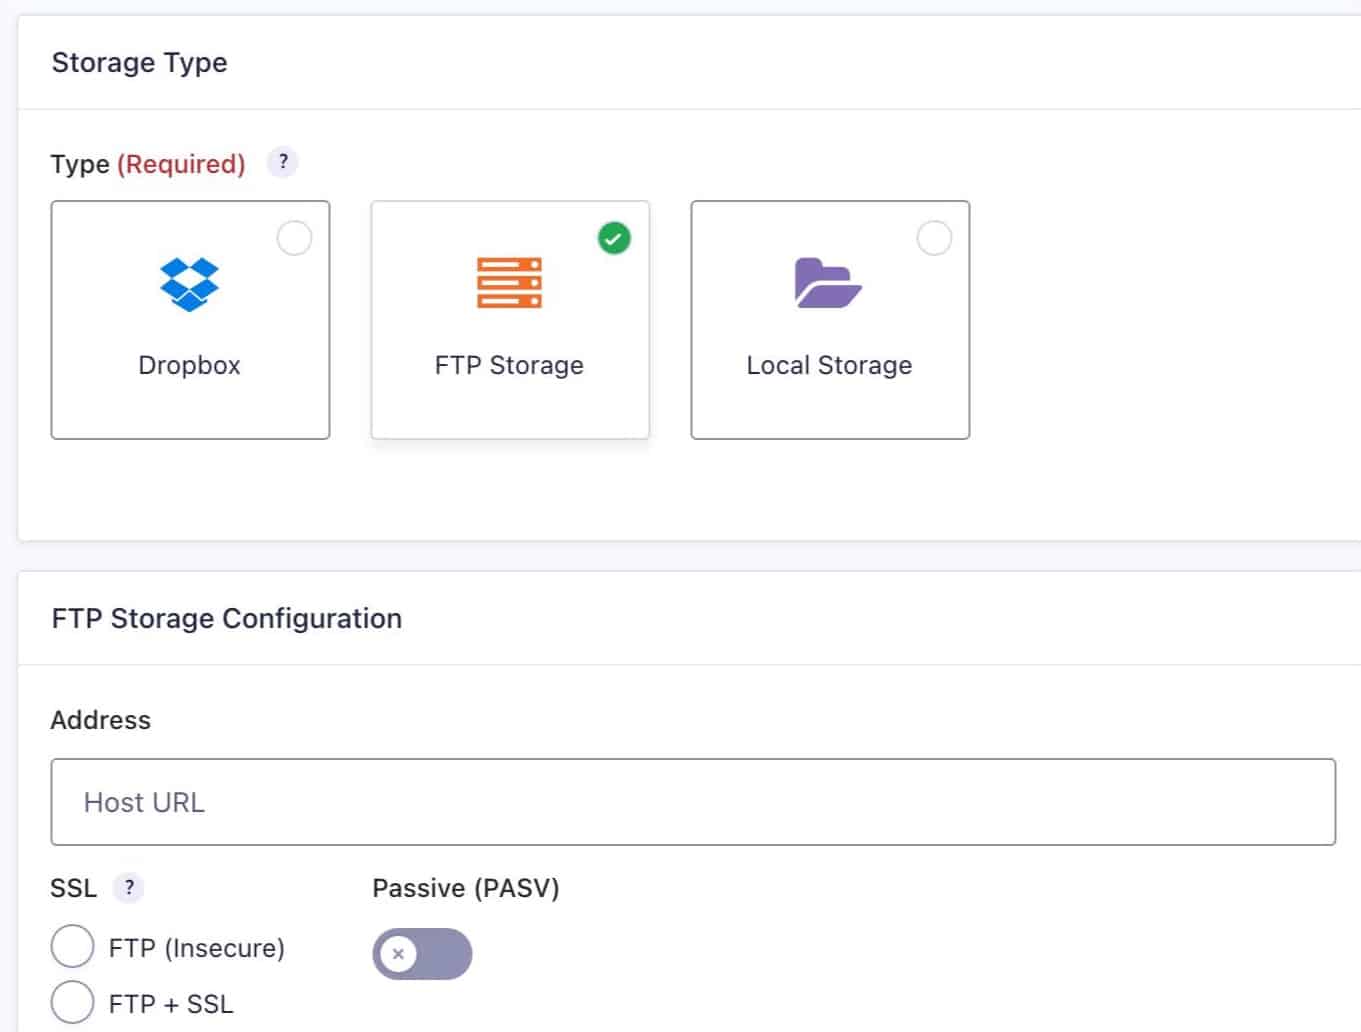
Task: Click the Passive (PASV) label
Action: coord(466,888)
